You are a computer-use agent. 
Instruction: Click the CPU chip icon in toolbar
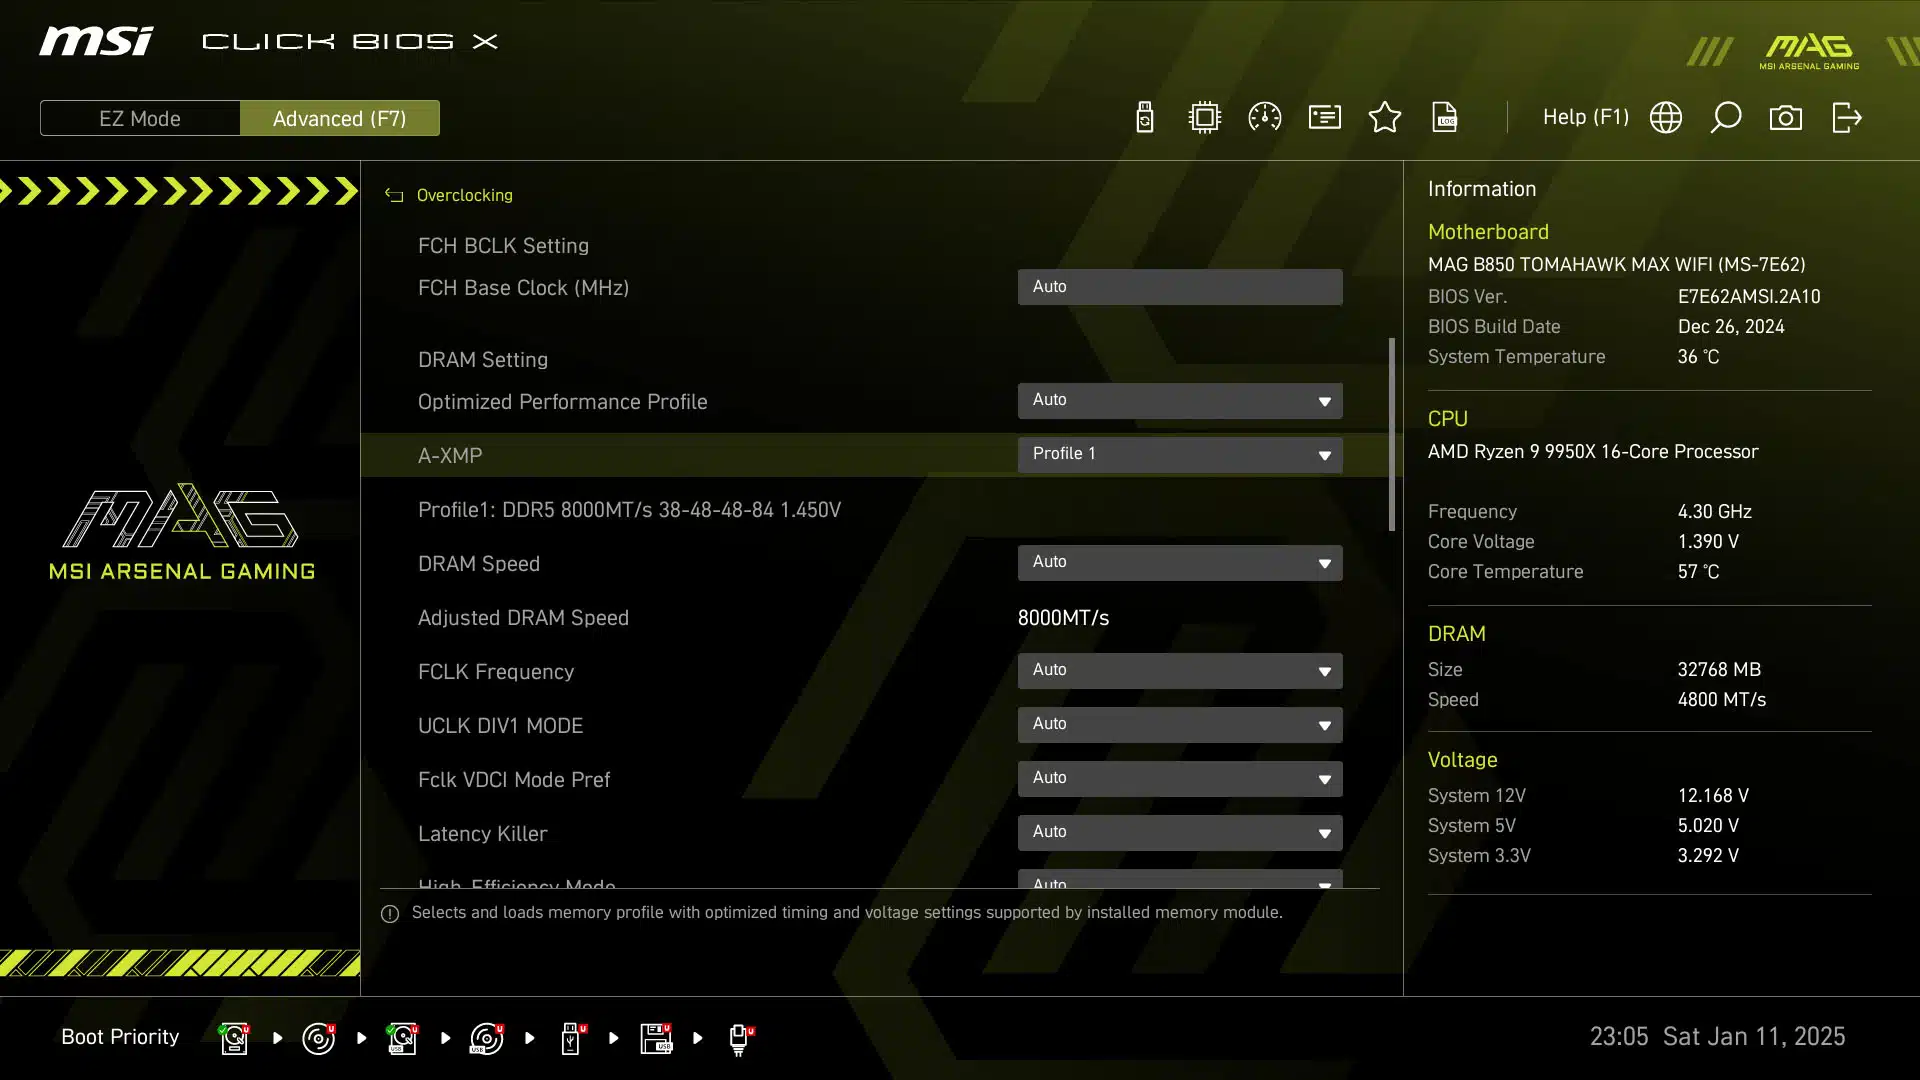click(1205, 118)
